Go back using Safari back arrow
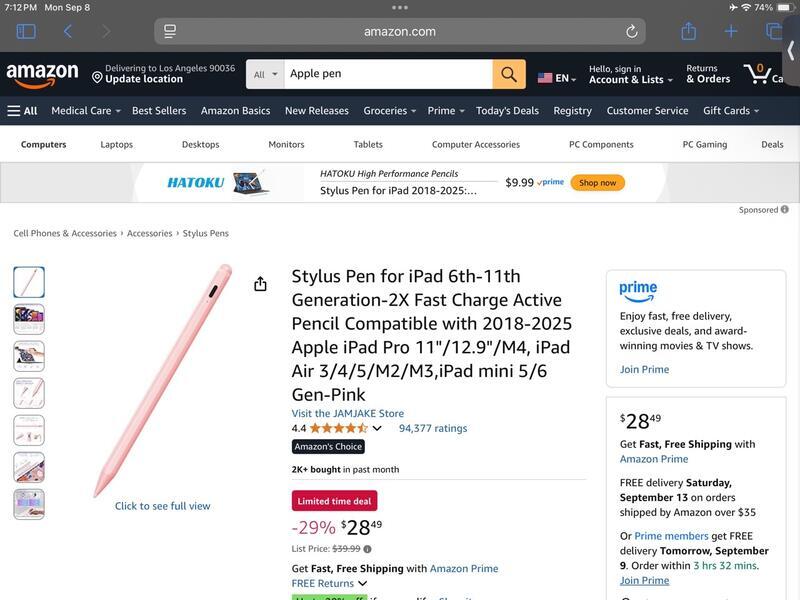Screen dimensions: 800x600 tap(68, 32)
